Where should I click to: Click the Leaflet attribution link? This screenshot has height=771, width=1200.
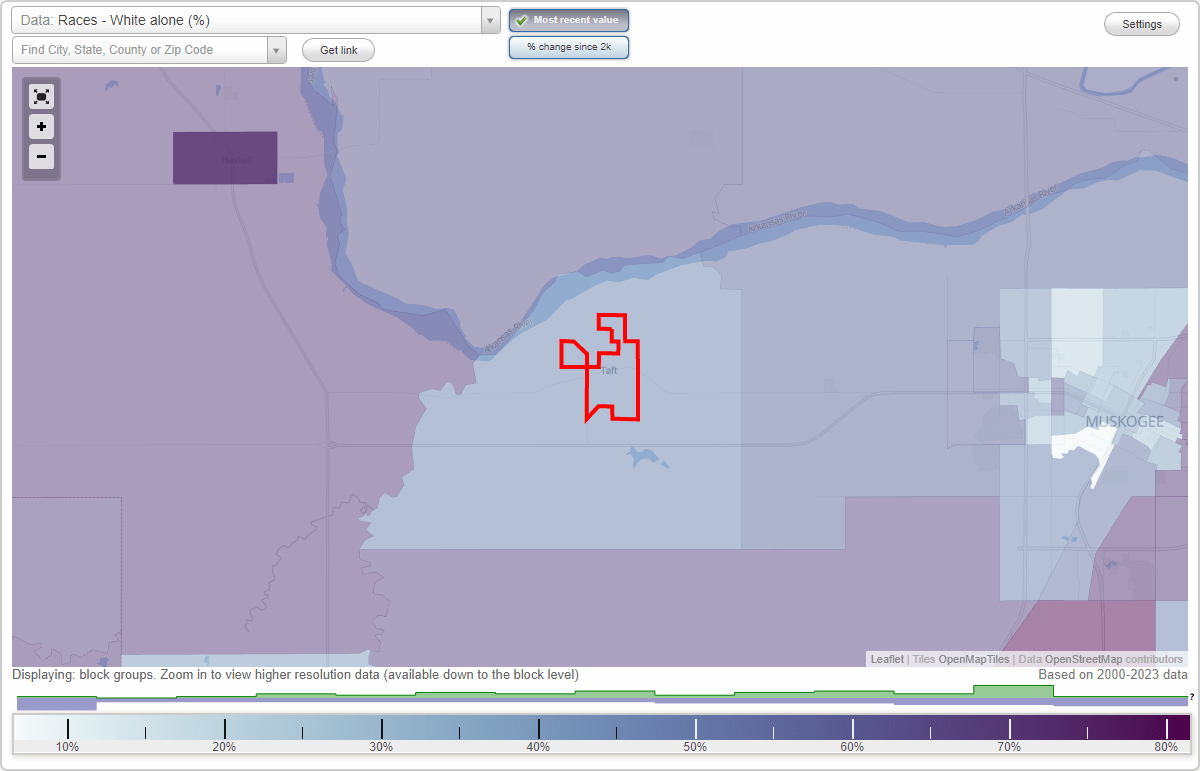pos(886,659)
